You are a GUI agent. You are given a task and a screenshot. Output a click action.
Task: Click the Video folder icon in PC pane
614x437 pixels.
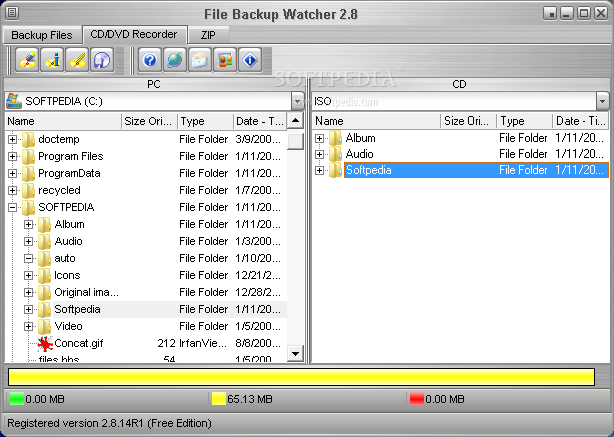click(x=45, y=327)
